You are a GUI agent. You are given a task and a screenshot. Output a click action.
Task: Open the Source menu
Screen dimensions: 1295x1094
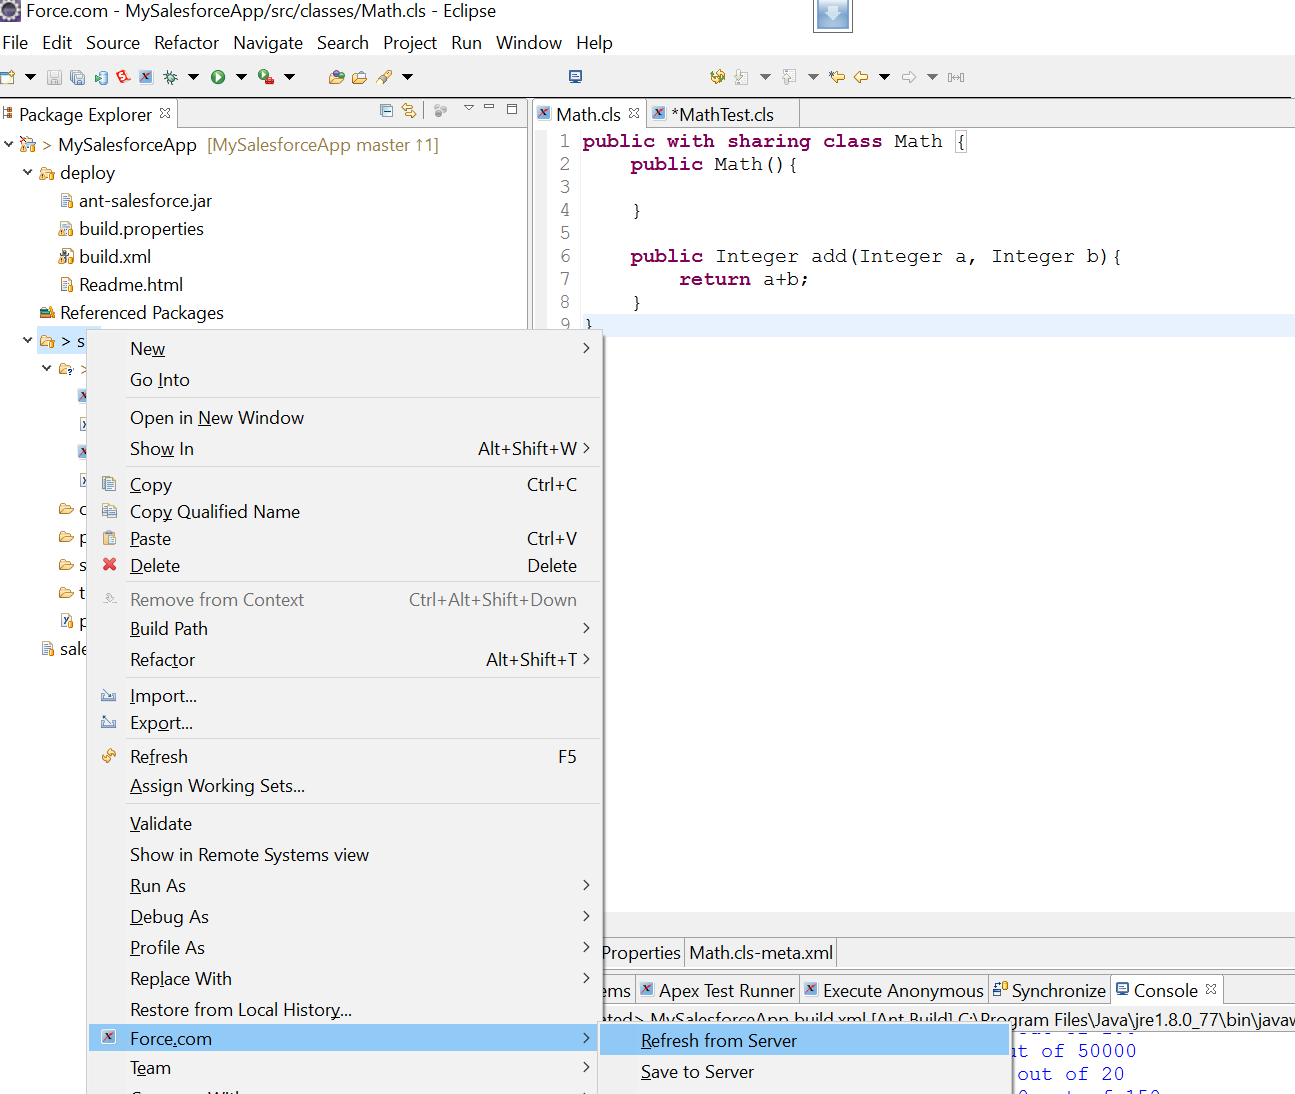(x=113, y=43)
